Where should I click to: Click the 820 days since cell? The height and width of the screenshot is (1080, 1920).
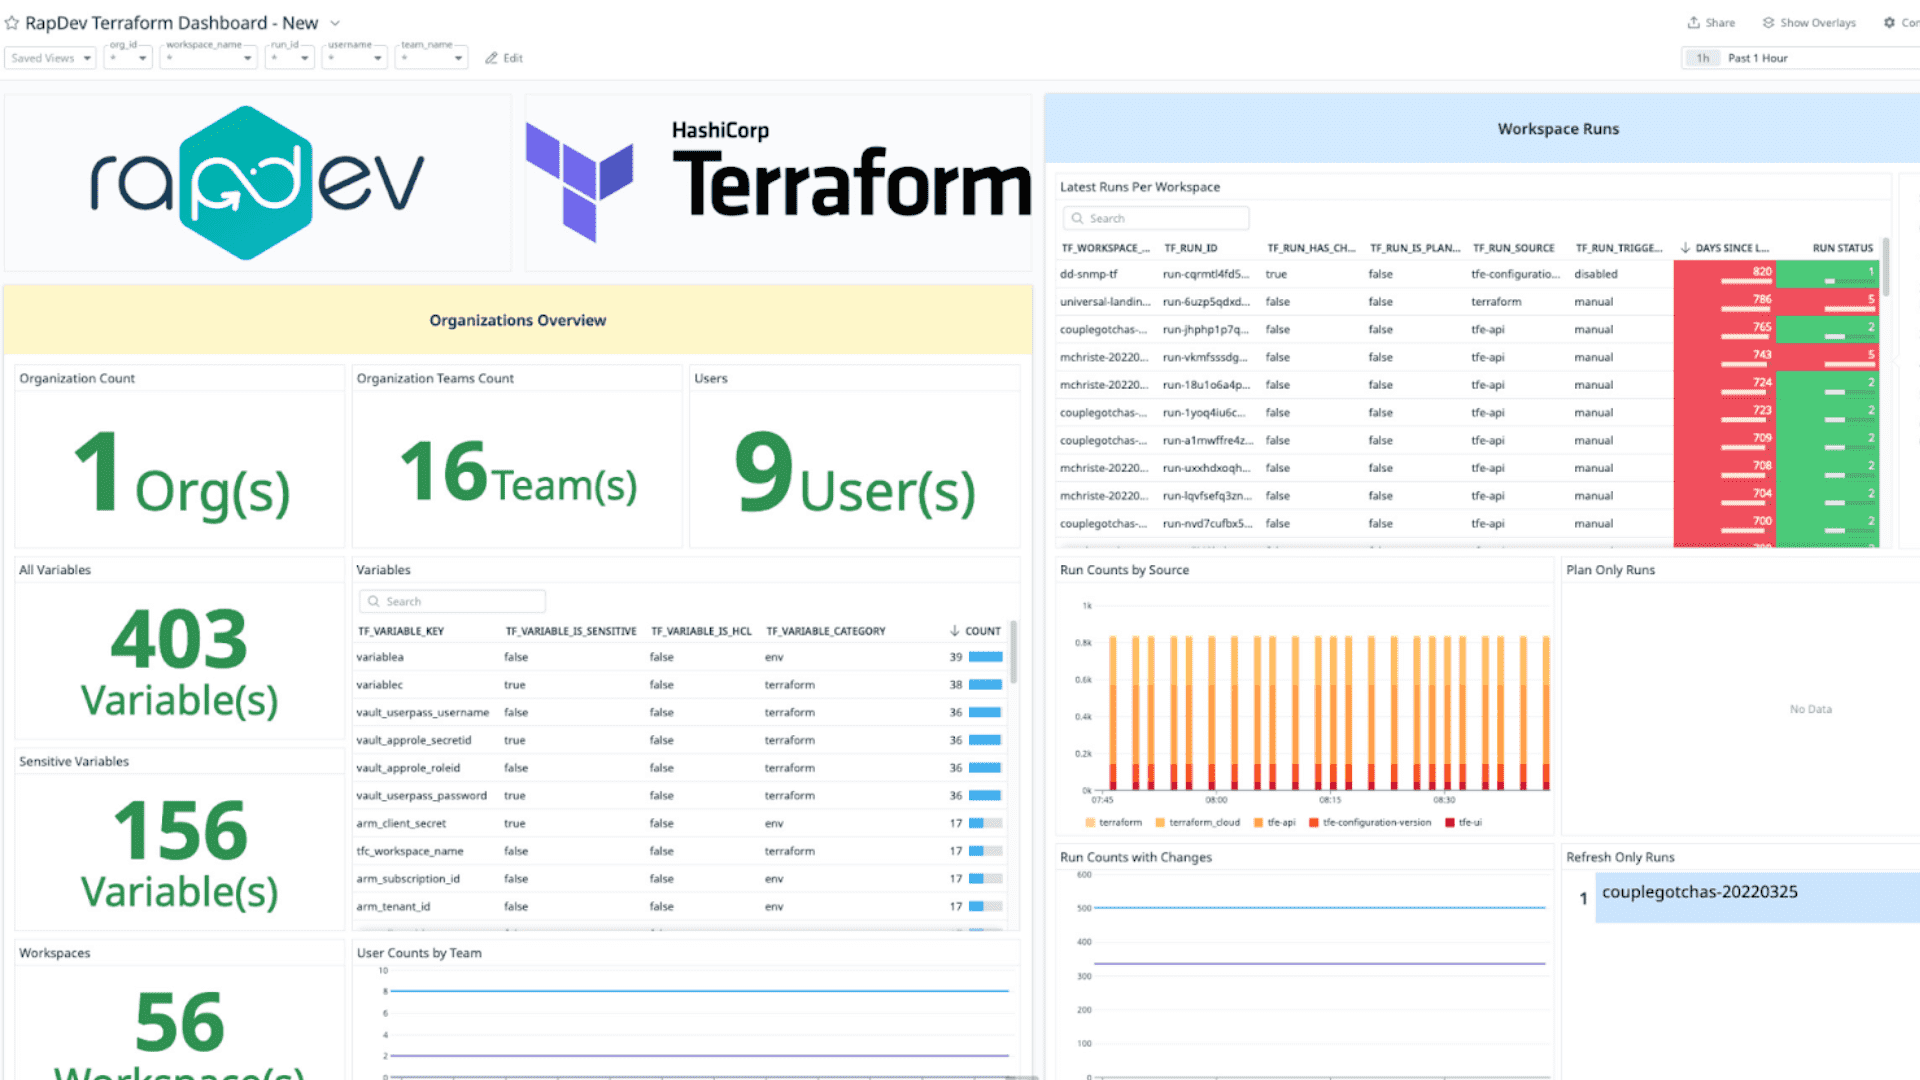1725,274
